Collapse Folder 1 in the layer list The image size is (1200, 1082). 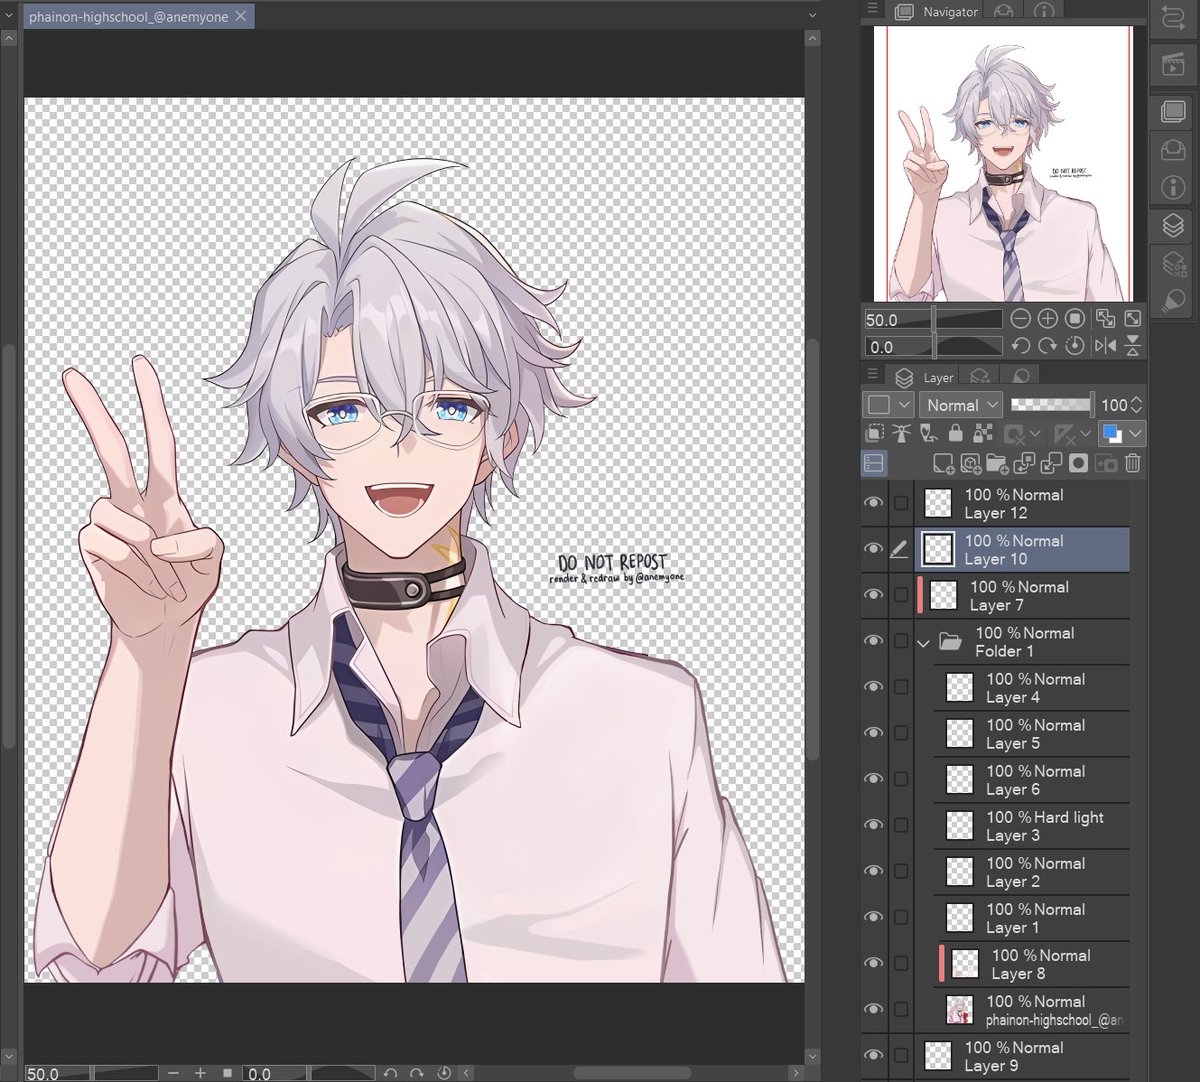point(922,642)
